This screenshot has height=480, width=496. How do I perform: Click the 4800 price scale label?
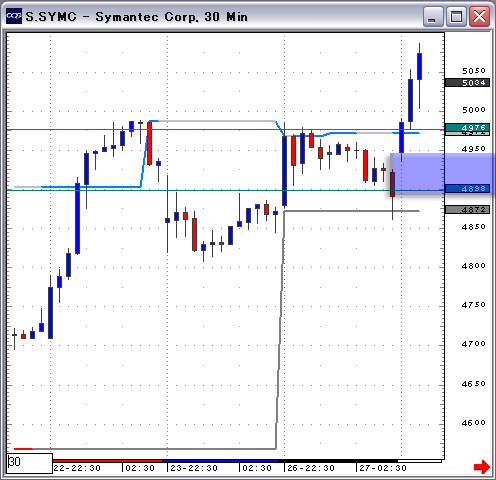pyautogui.click(x=474, y=266)
